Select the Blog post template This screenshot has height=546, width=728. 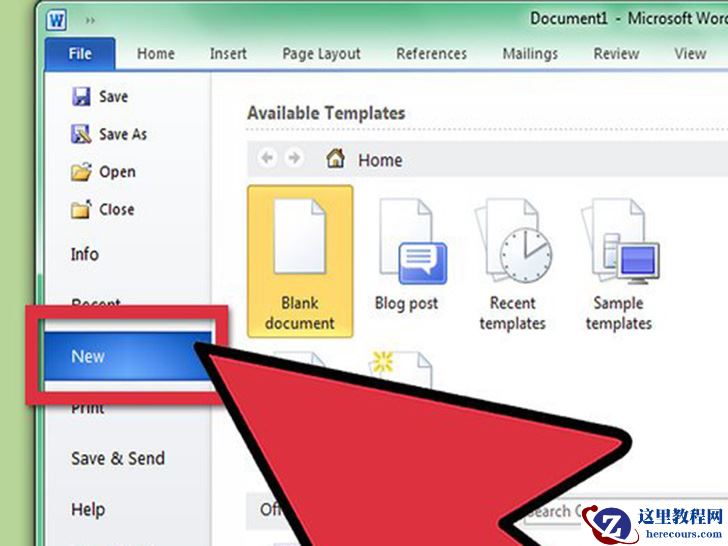pyautogui.click(x=407, y=255)
